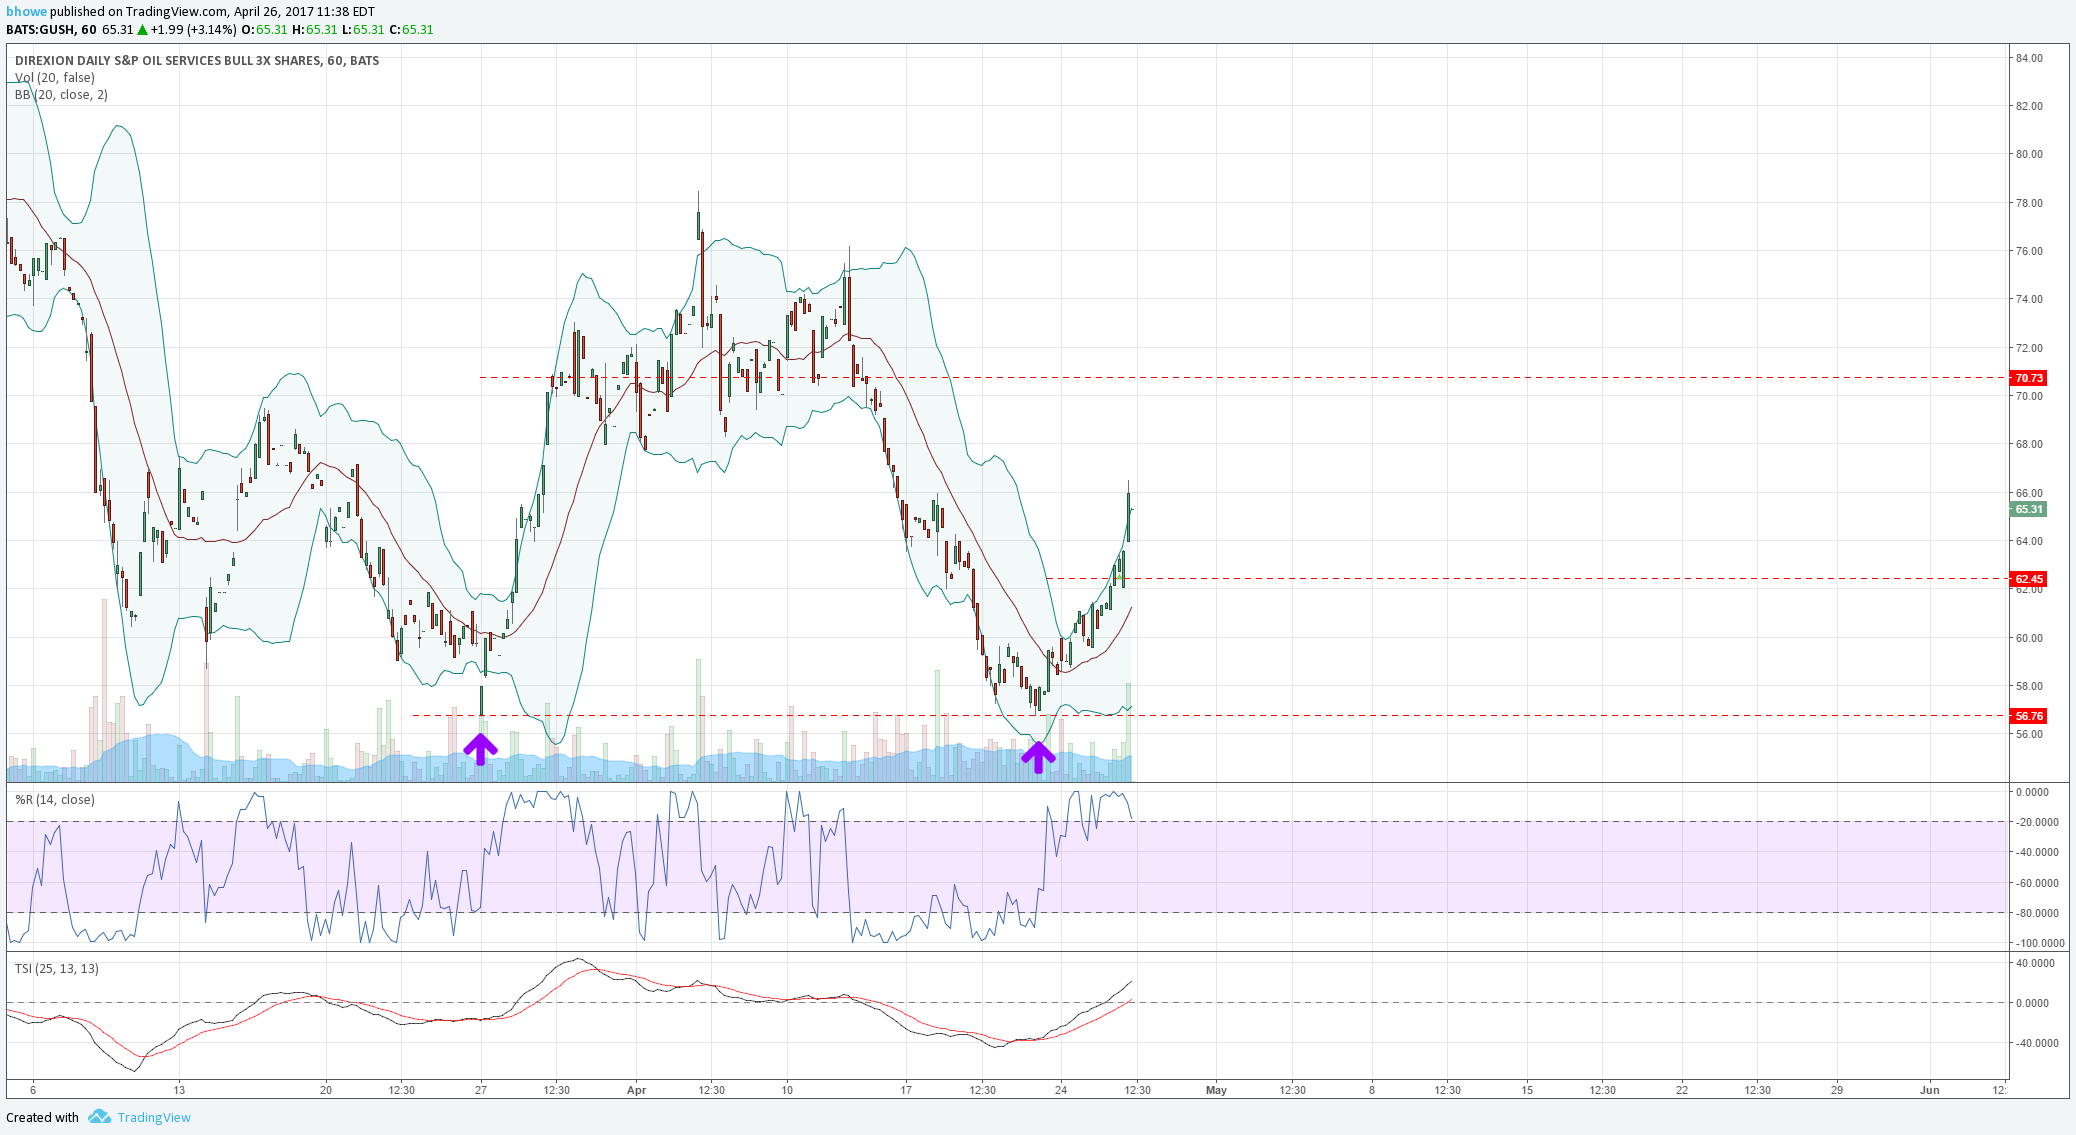Click the green up-triangle change indicator in header

point(143,30)
